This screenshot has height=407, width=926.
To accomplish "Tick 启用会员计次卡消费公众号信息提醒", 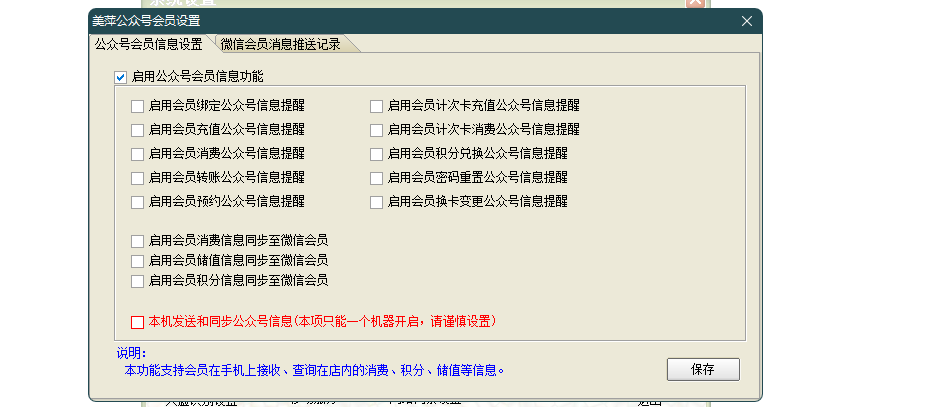I will pyautogui.click(x=376, y=130).
